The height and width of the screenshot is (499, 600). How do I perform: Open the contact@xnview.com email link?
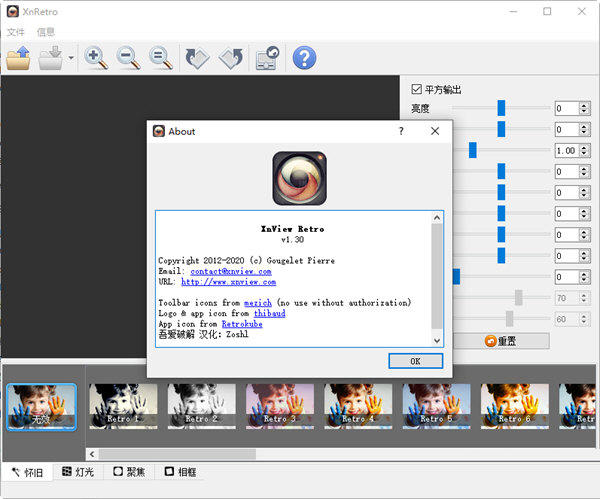click(231, 271)
